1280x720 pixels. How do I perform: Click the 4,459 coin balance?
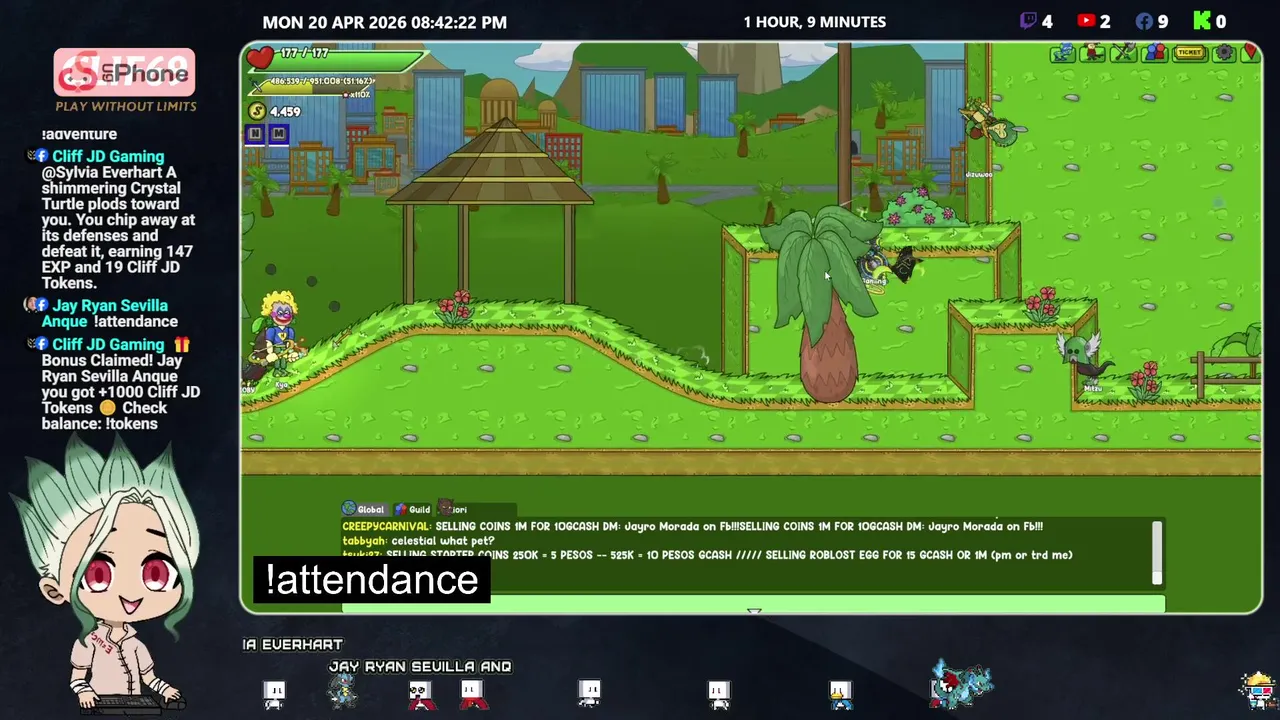pos(285,112)
